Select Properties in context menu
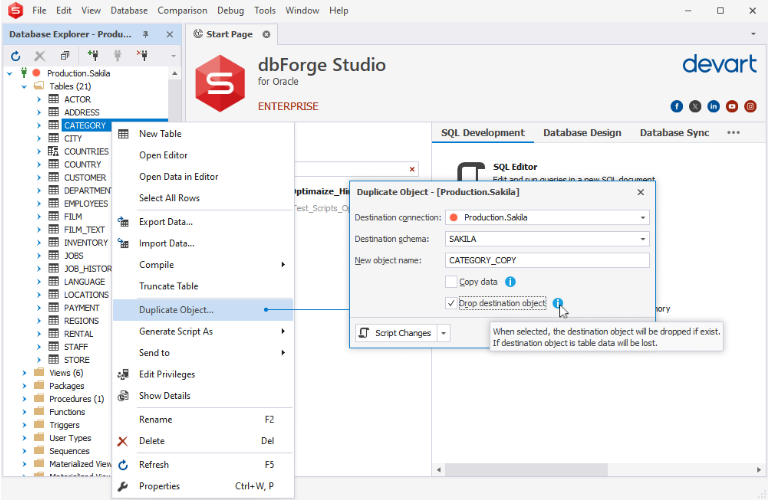This screenshot has width=770, height=502. point(203,486)
